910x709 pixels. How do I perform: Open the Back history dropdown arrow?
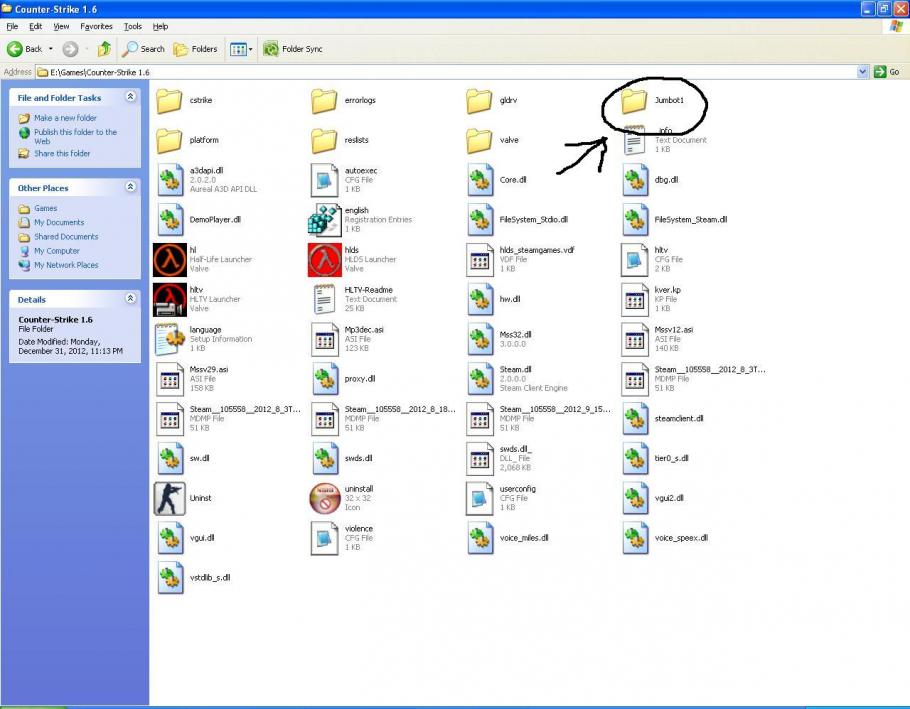pos(51,49)
